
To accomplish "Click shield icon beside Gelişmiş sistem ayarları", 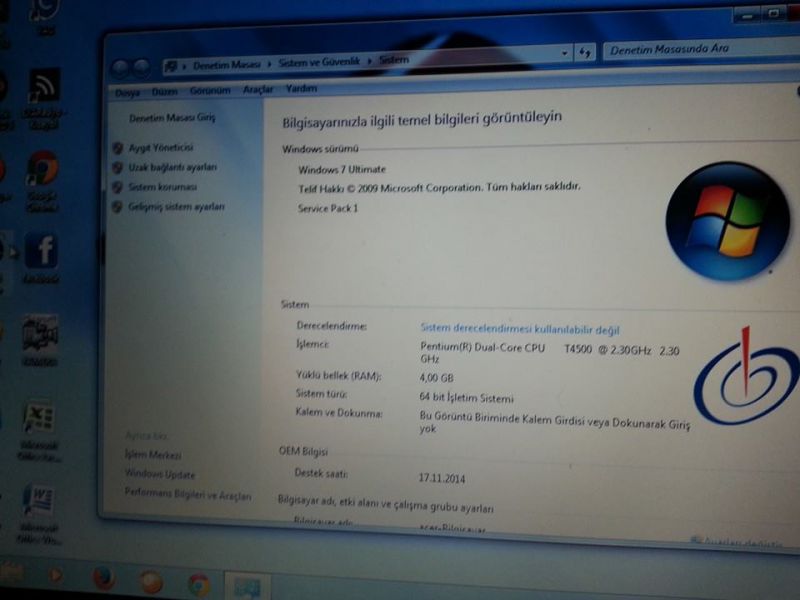I will (117, 207).
